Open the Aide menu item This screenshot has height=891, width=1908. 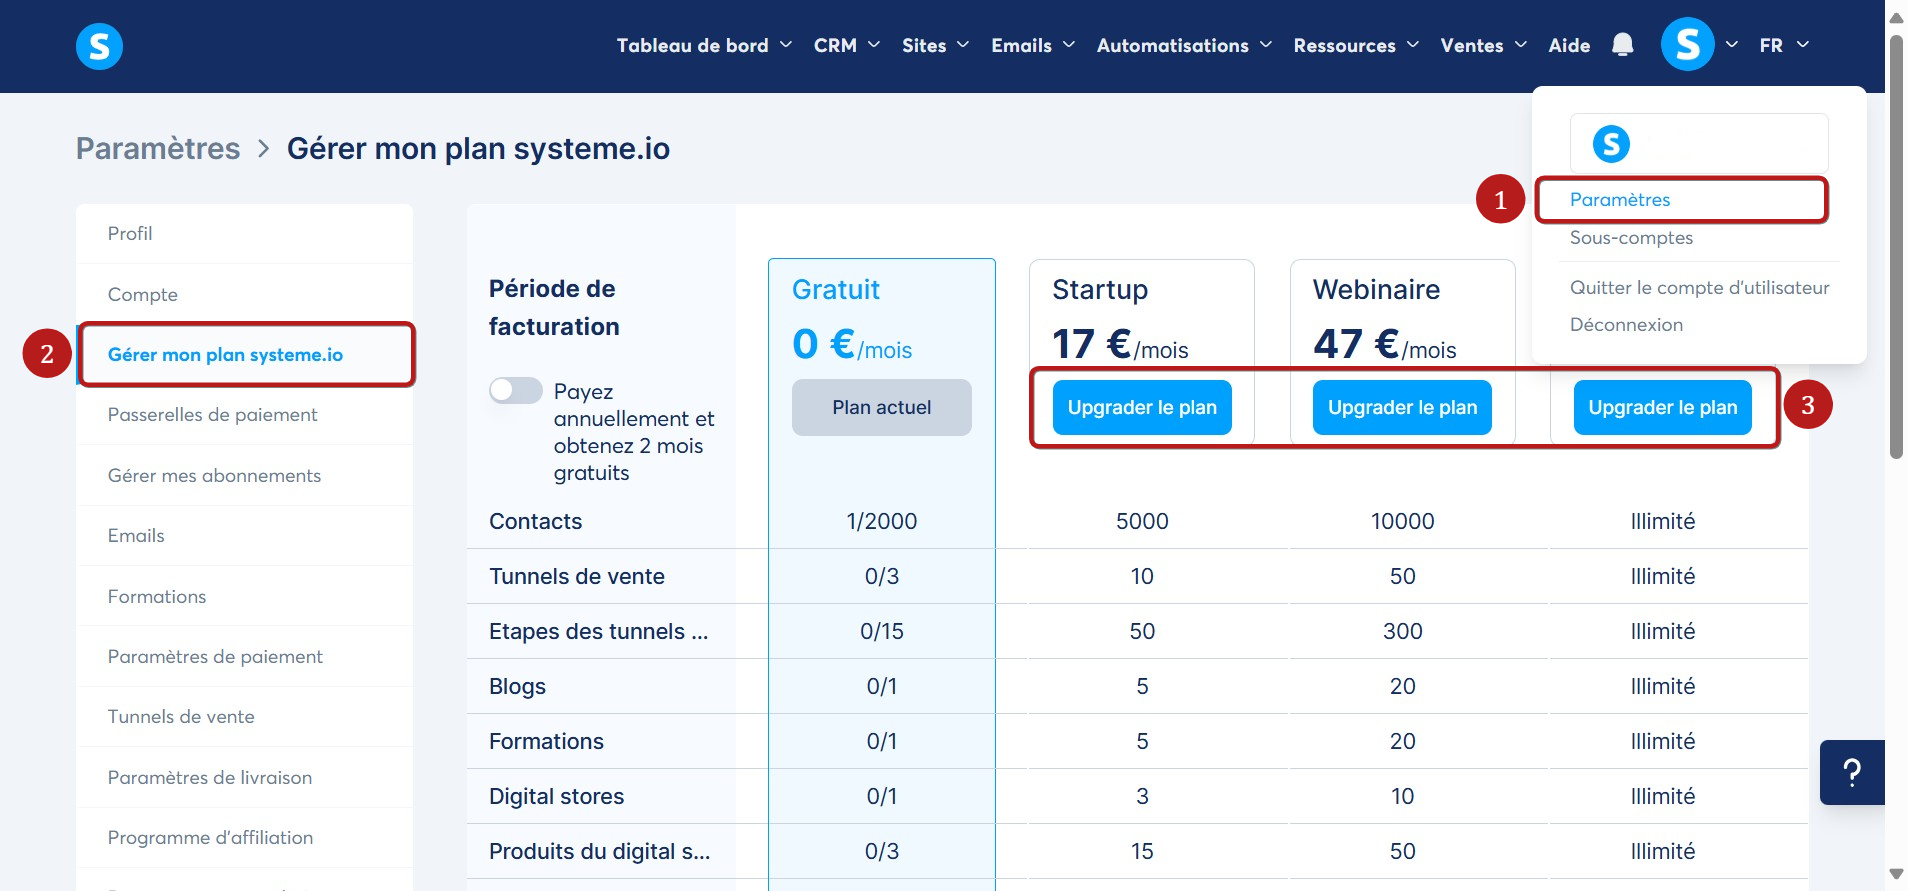1569,45
